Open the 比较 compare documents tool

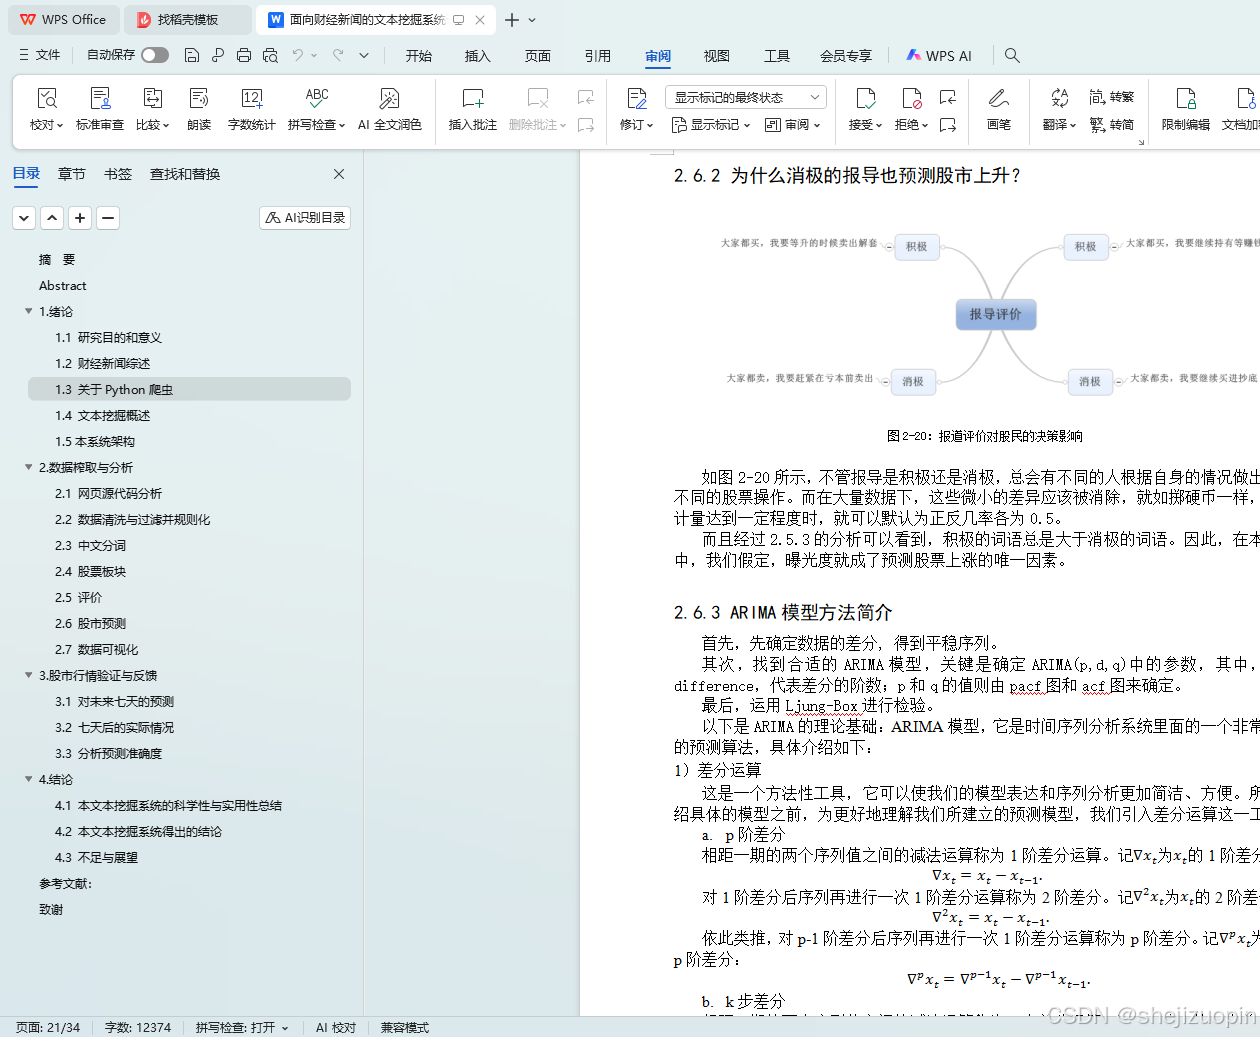pos(152,110)
